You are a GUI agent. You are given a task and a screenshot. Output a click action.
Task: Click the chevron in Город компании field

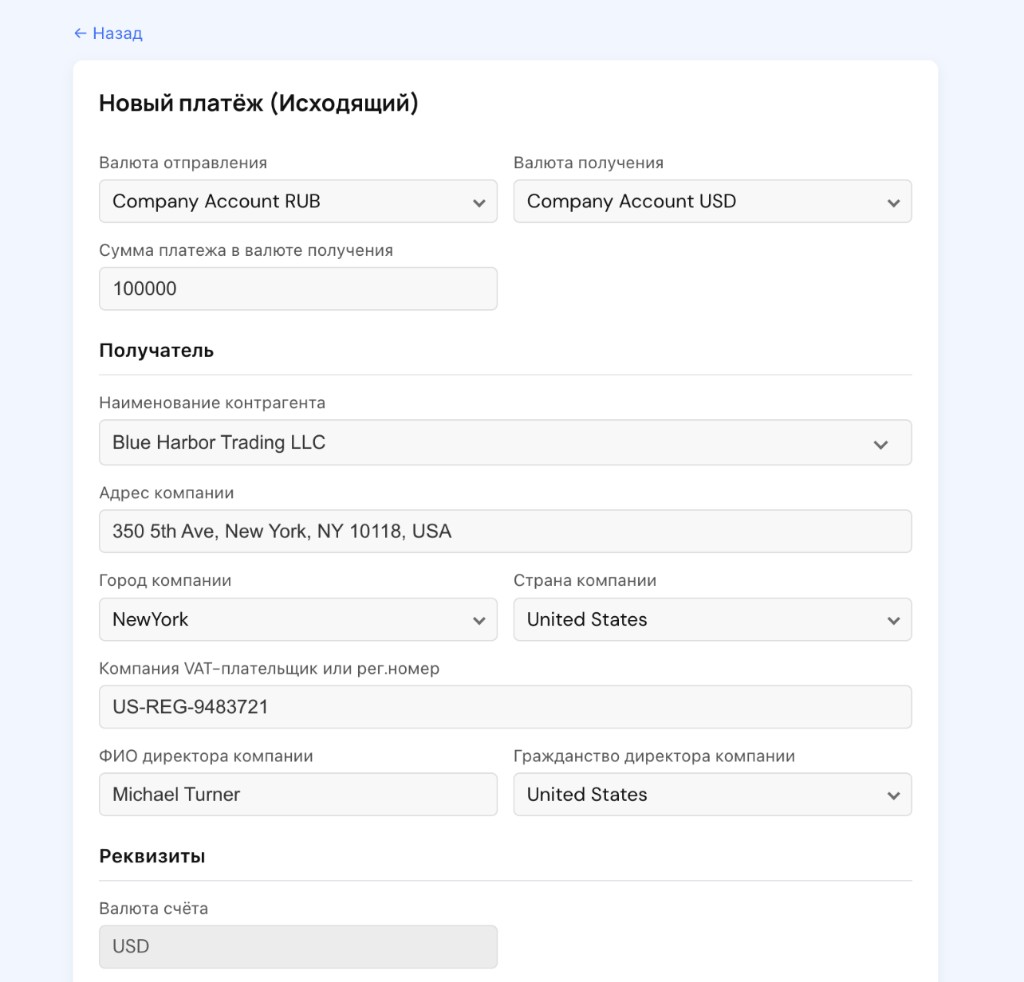pyautogui.click(x=479, y=621)
